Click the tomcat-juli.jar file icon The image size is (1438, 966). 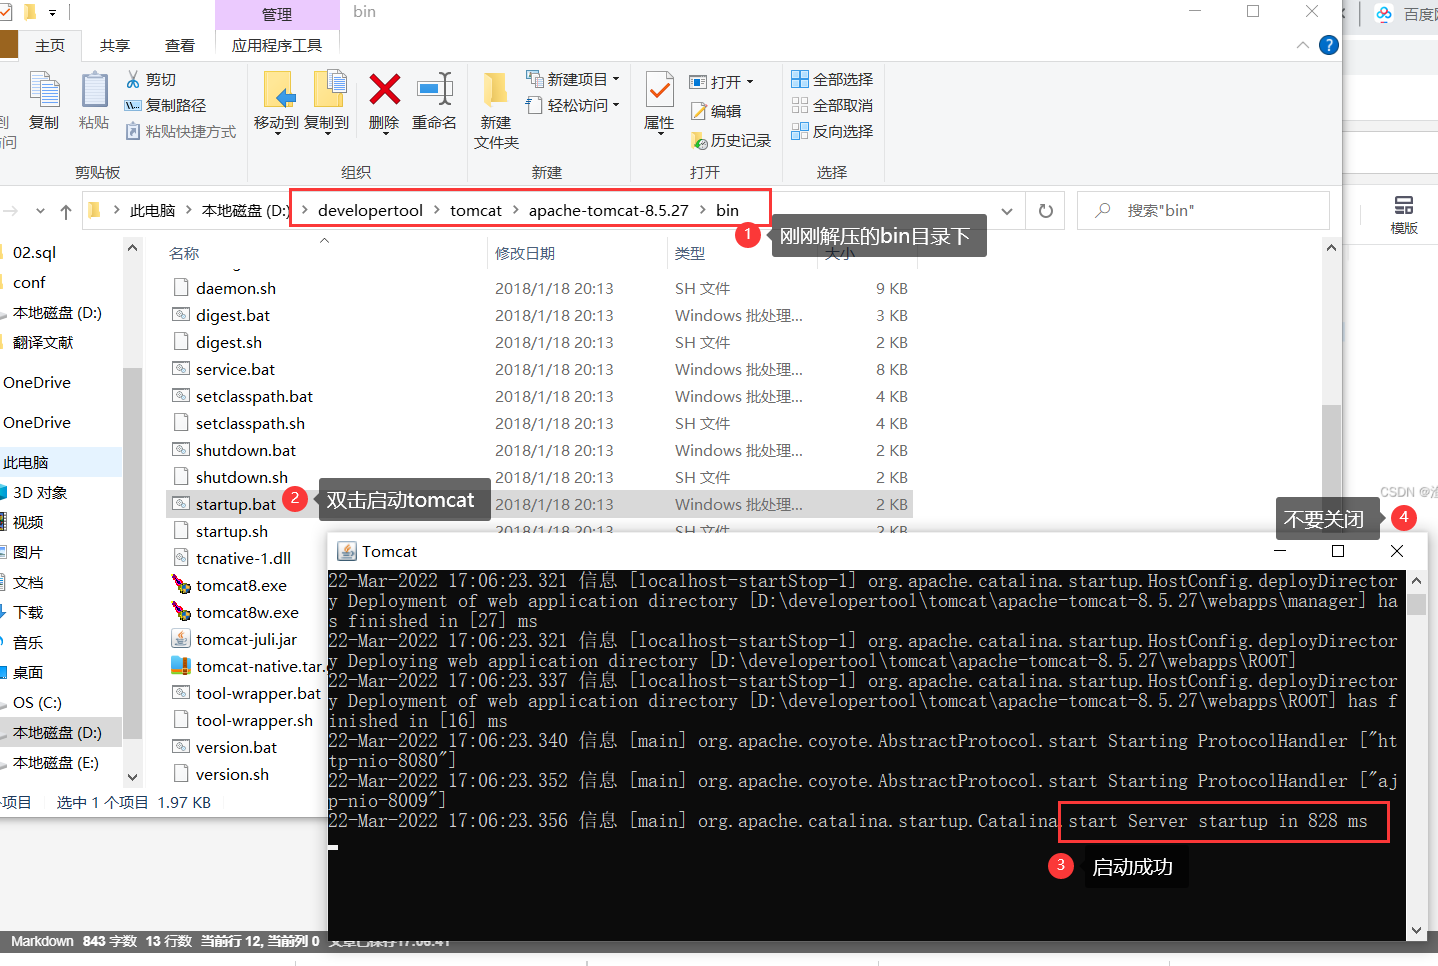[x=181, y=639]
